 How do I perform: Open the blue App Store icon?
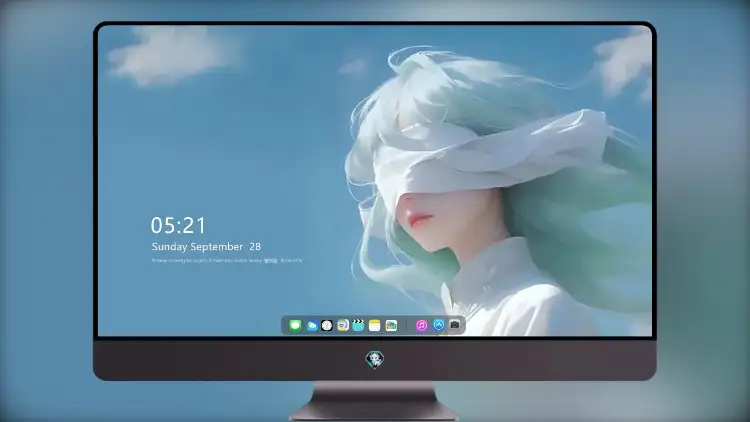(x=439, y=325)
